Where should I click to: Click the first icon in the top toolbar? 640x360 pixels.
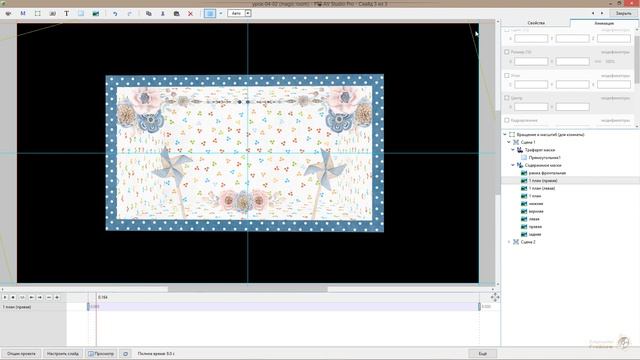tap(8, 13)
